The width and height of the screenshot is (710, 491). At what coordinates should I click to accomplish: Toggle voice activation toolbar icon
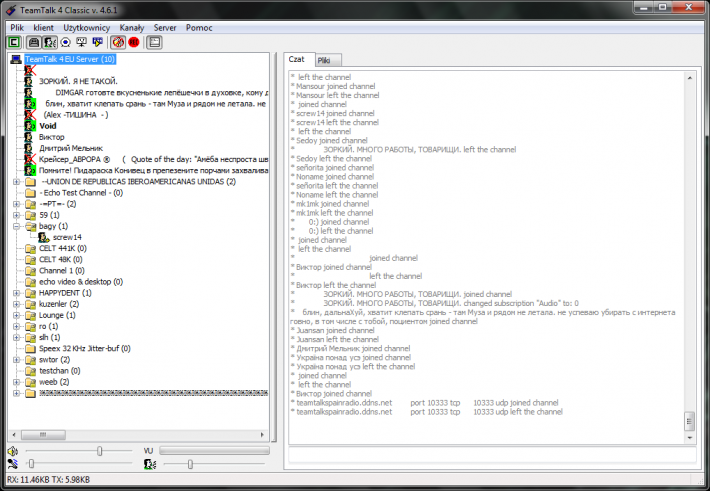pyautogui.click(x=50, y=42)
